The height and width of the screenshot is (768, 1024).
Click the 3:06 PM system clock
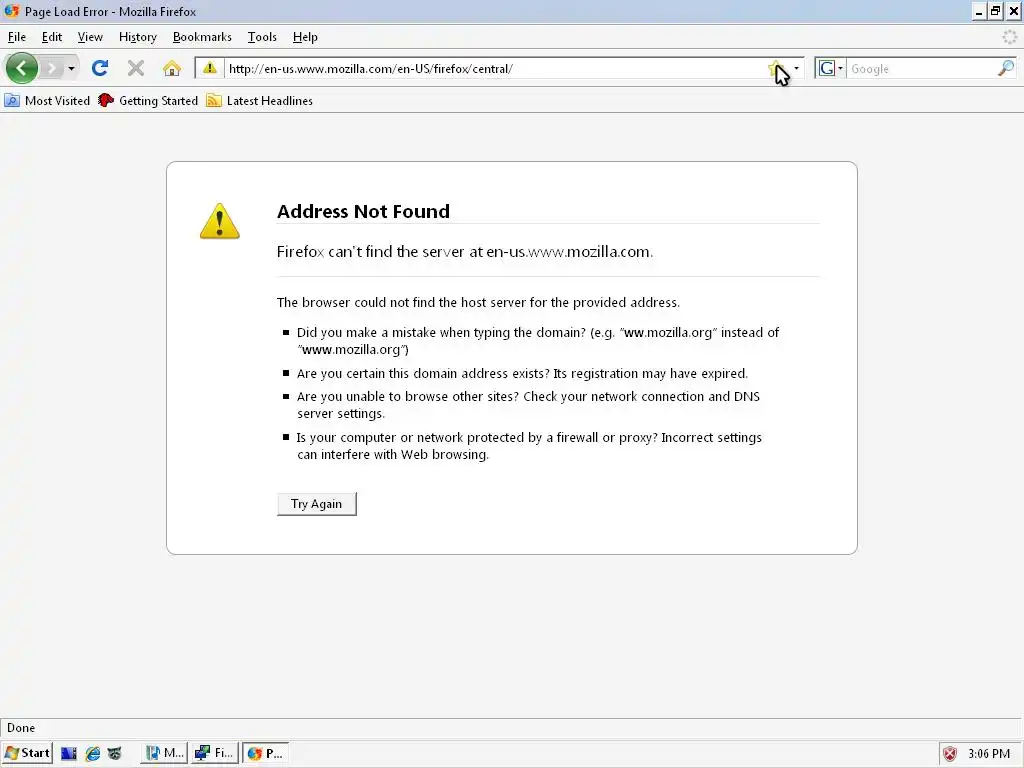(989, 754)
